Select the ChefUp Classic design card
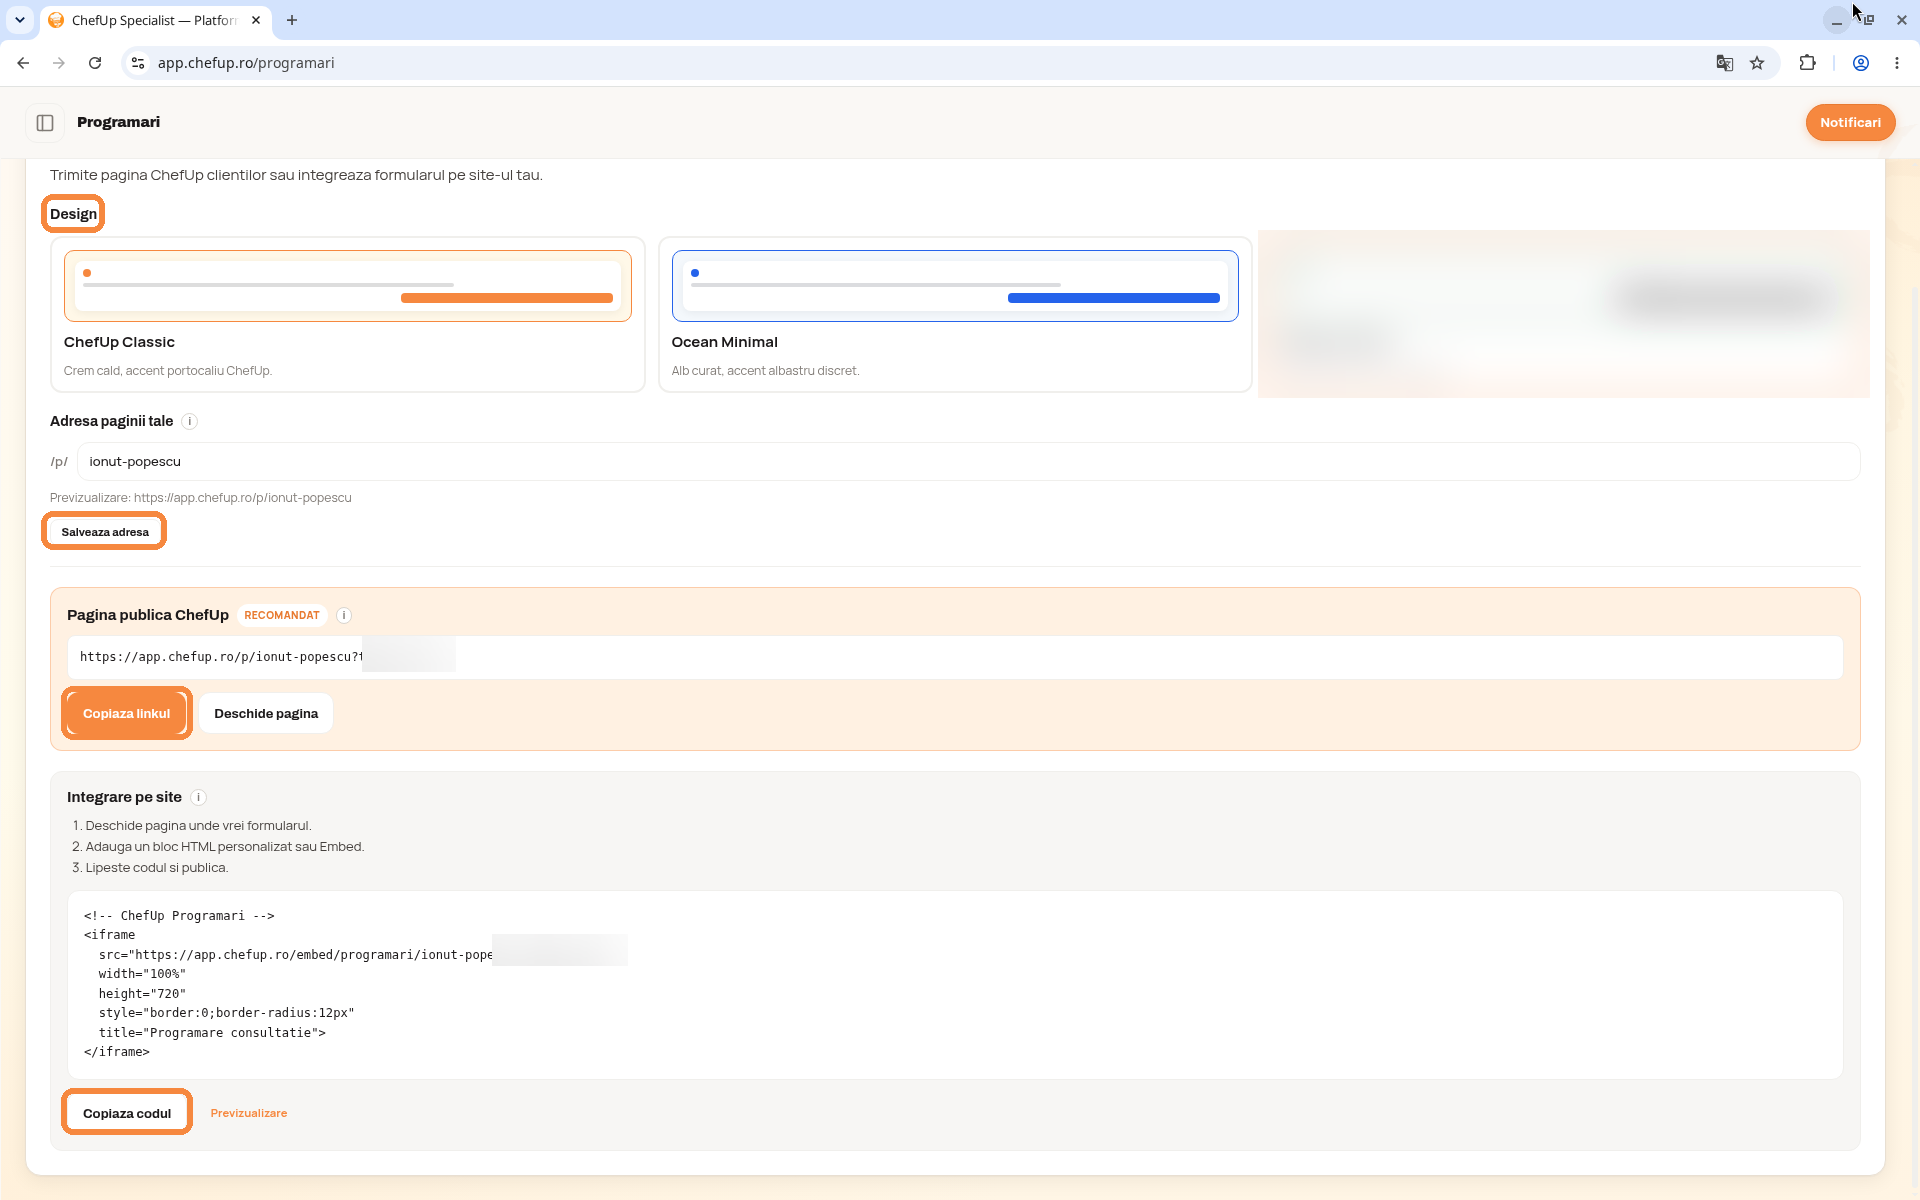 tap(347, 315)
